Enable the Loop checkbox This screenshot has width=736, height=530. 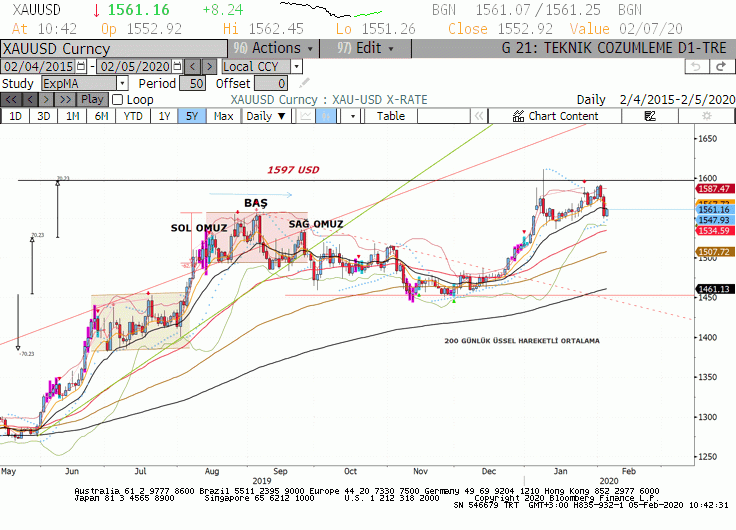[118, 100]
